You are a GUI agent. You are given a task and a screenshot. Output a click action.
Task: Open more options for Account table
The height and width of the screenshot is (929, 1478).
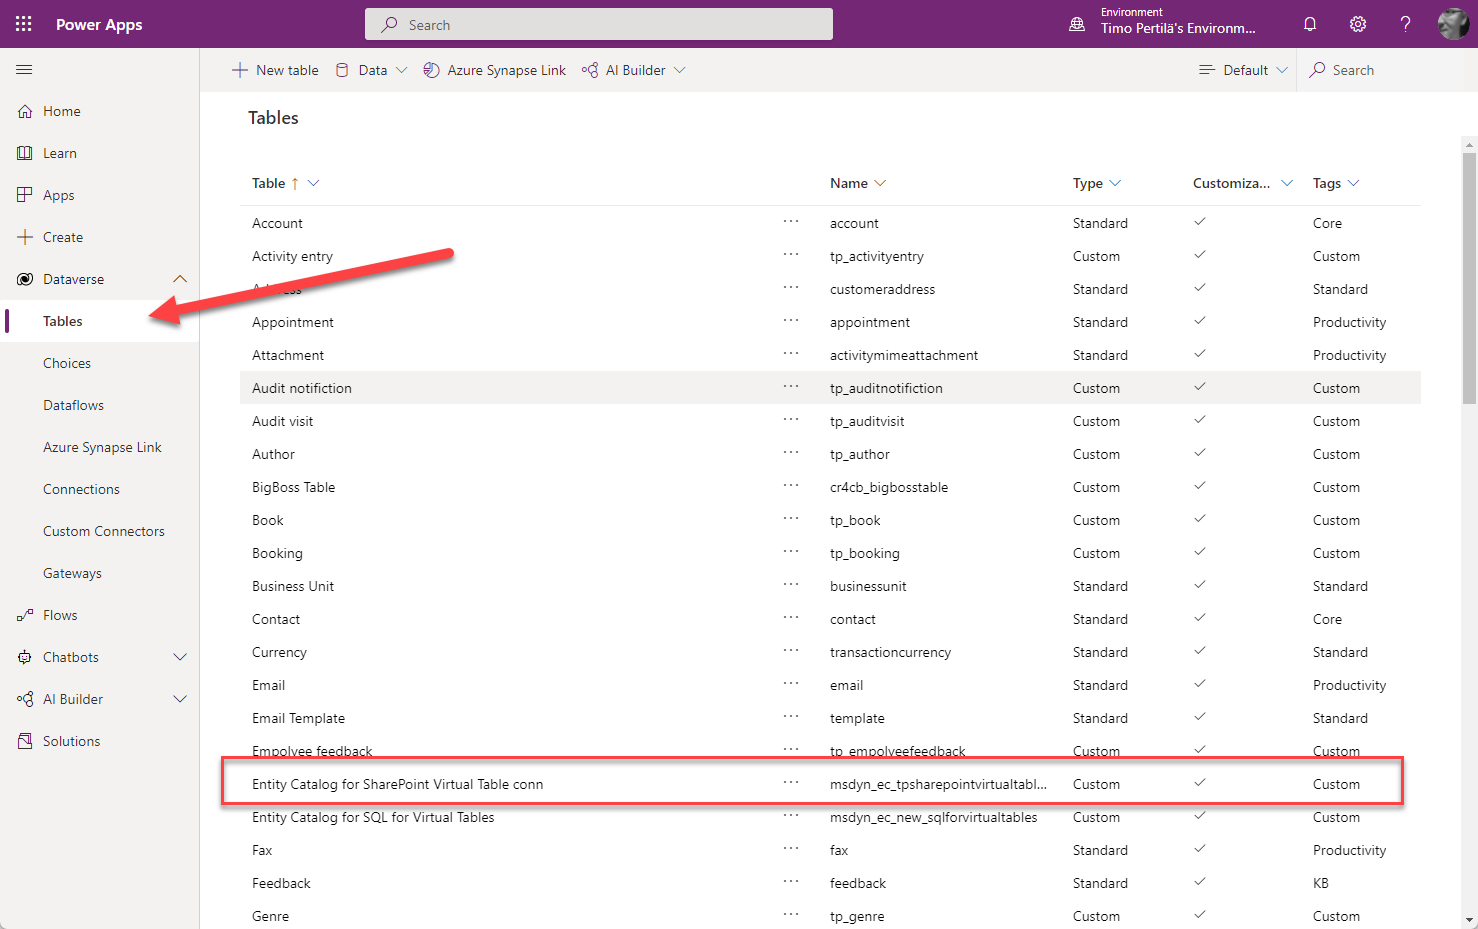pyautogui.click(x=791, y=222)
